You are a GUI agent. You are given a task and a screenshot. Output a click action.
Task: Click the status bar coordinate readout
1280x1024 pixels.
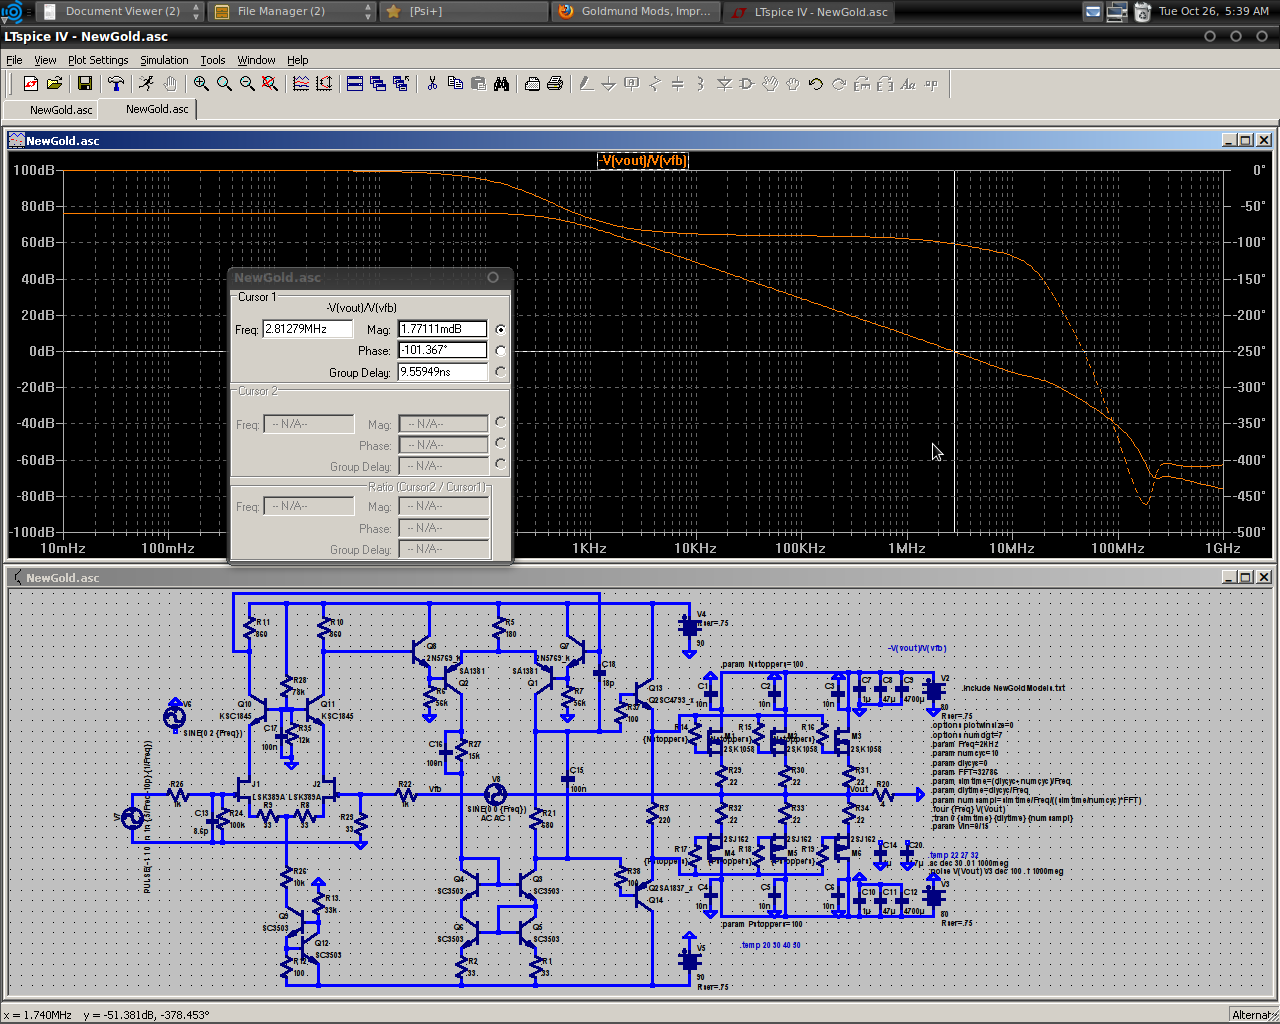point(106,1014)
